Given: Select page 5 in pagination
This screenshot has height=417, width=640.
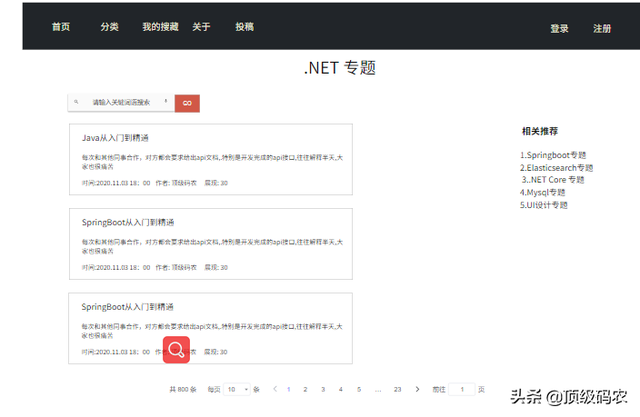Looking at the screenshot, I should coord(359,389).
